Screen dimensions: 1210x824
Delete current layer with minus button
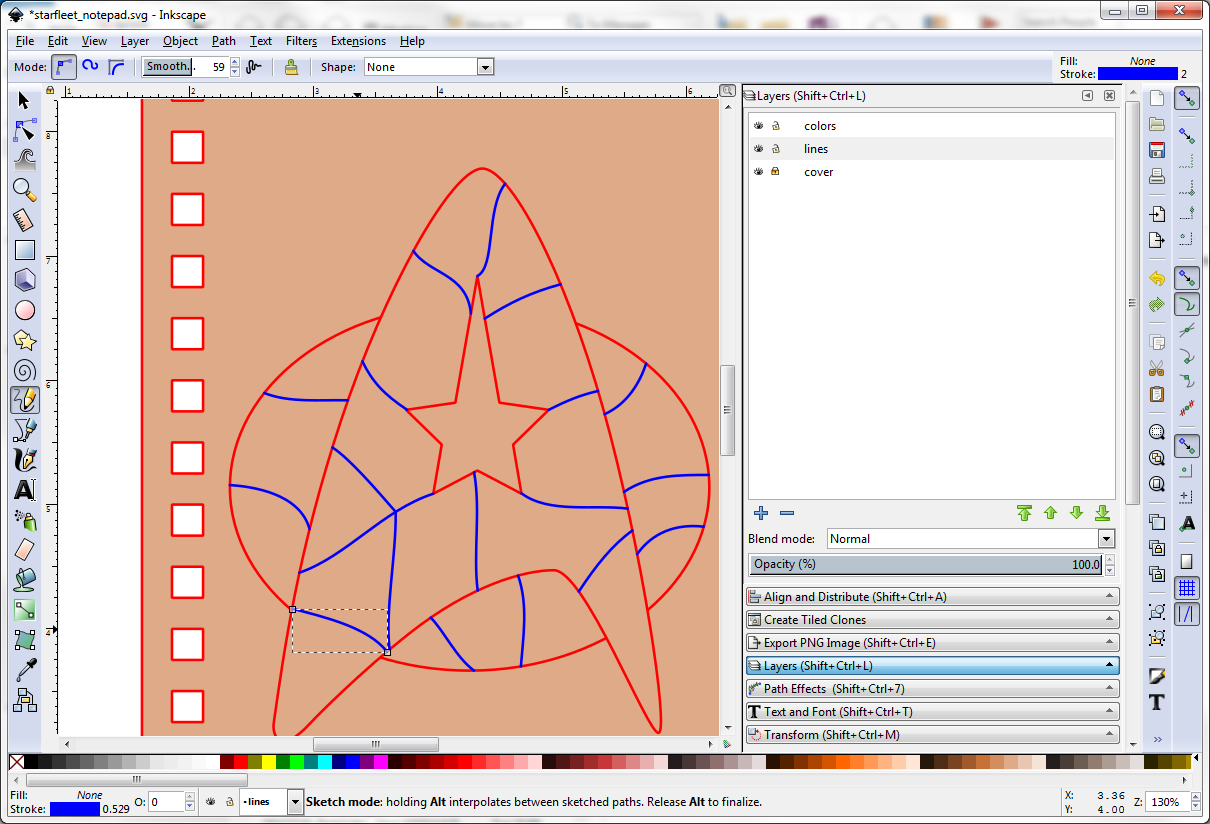pyautogui.click(x=787, y=513)
